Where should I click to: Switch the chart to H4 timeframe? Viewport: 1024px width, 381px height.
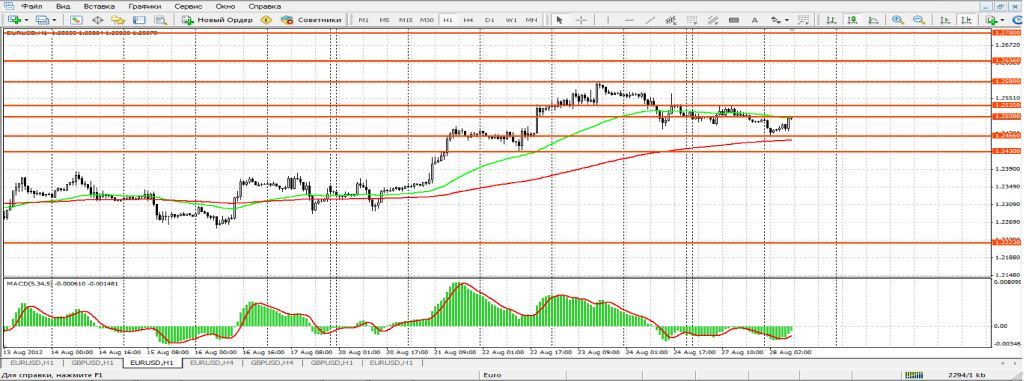pos(468,20)
